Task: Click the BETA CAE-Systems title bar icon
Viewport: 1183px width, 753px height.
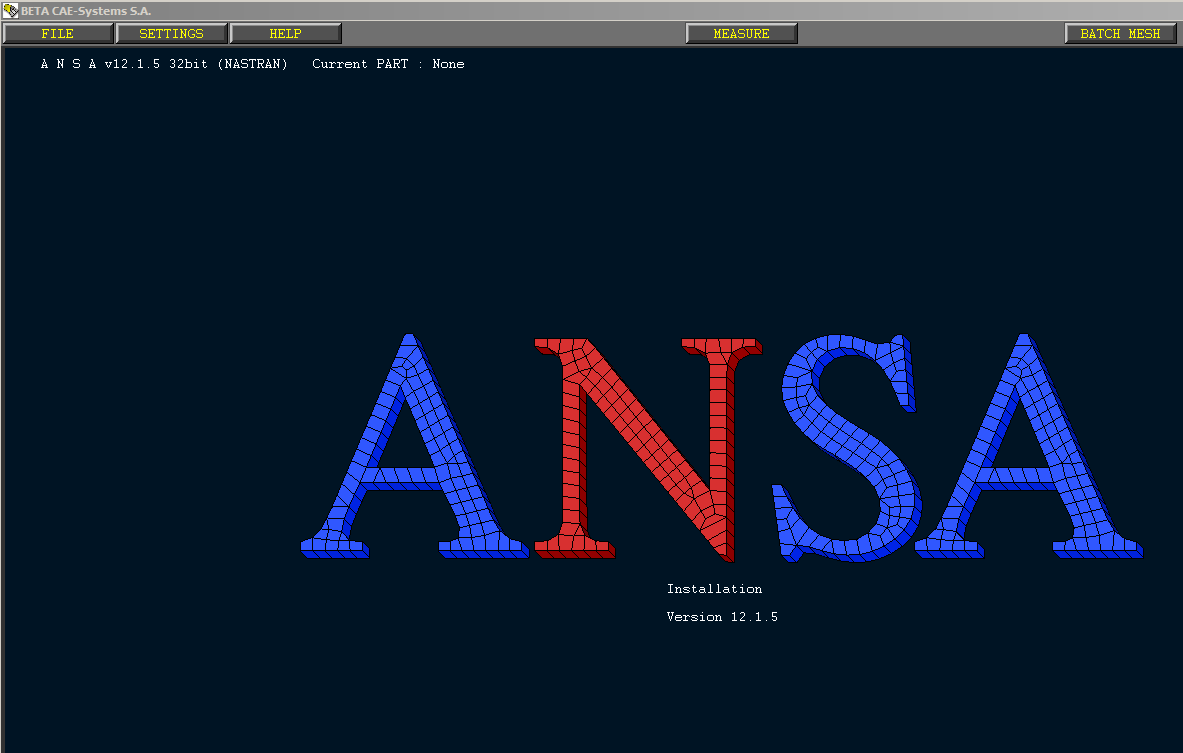Action: 11,11
